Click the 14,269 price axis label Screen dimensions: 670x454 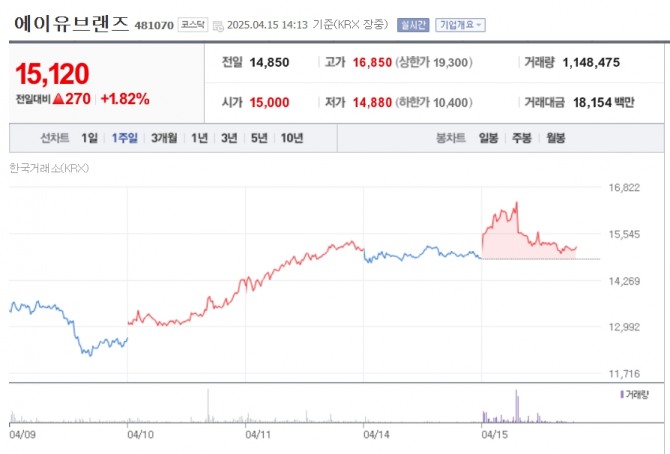point(624,281)
